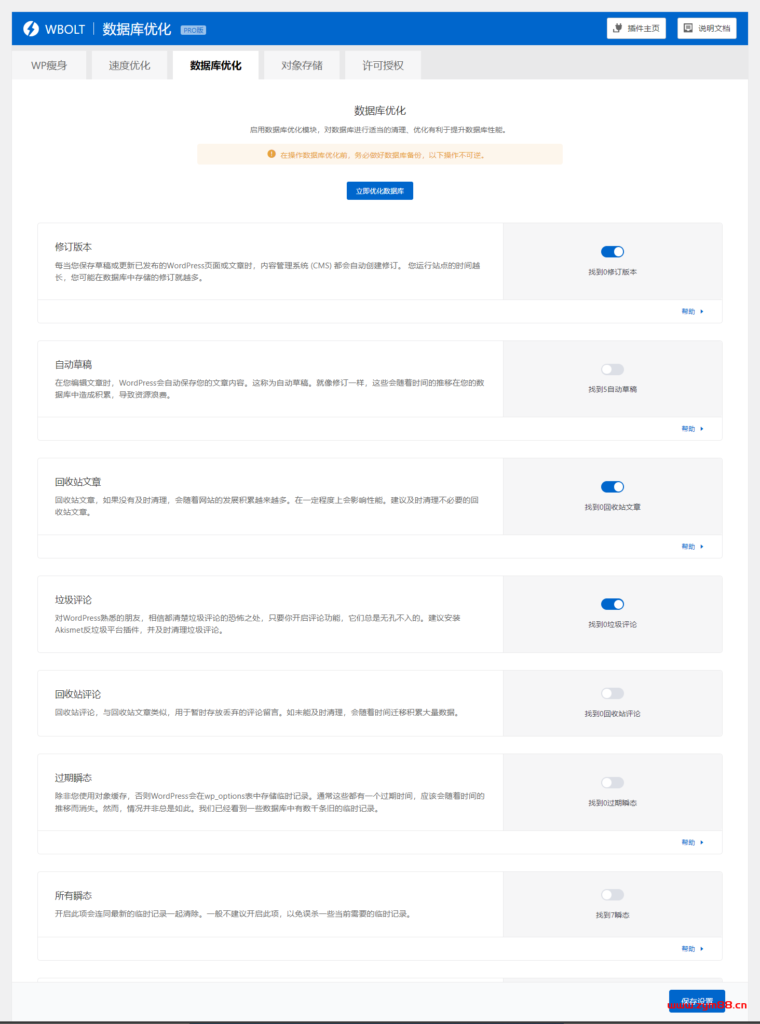This screenshot has height=1024, width=760.
Task: Click the 找到5自动草稿 status text
Action: click(612, 389)
